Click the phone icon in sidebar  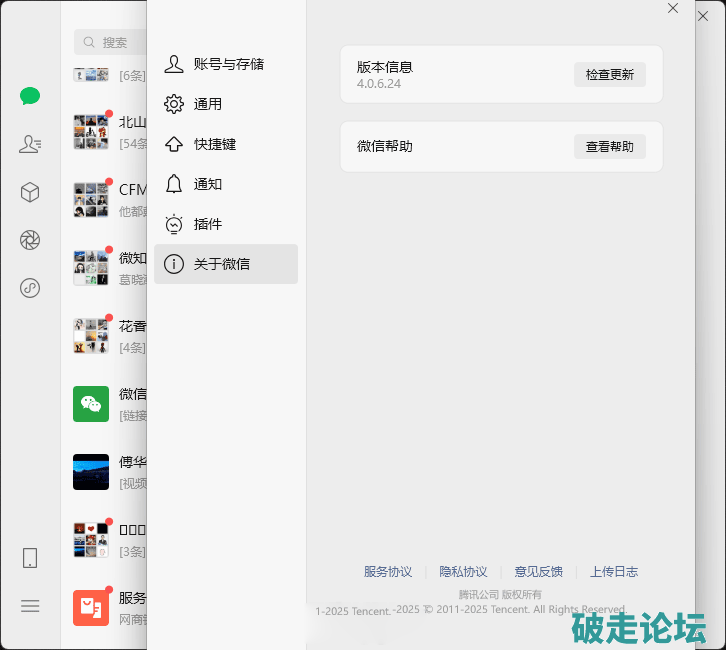pos(30,558)
